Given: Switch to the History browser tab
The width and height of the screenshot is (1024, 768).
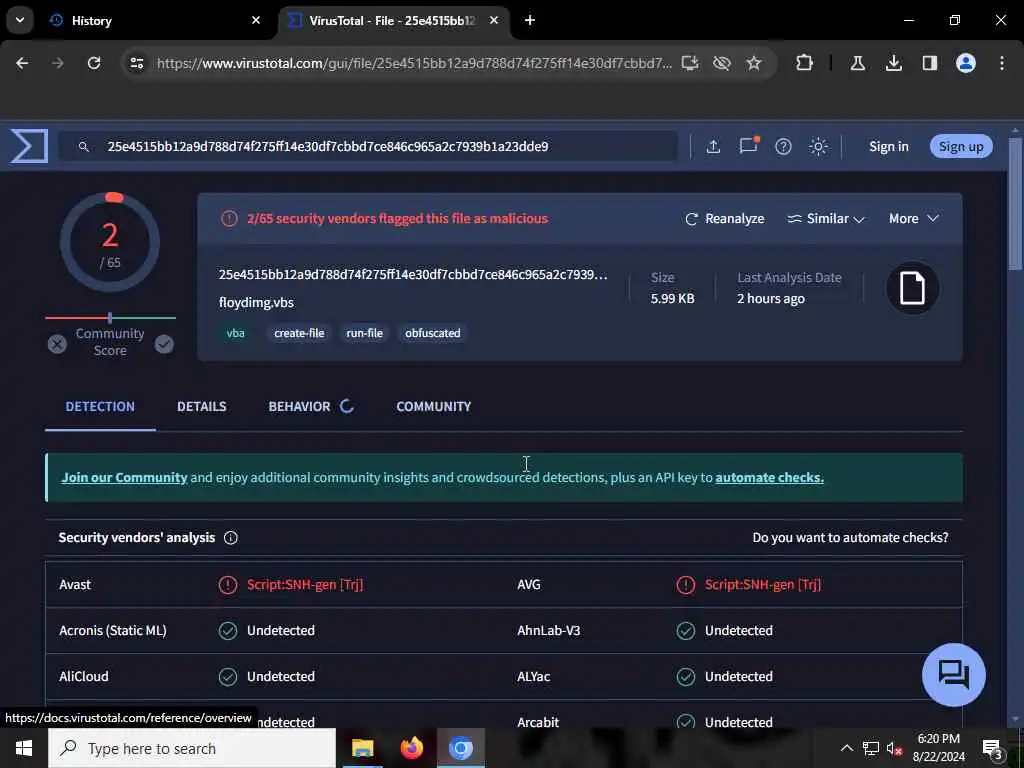Looking at the screenshot, I should (x=156, y=21).
